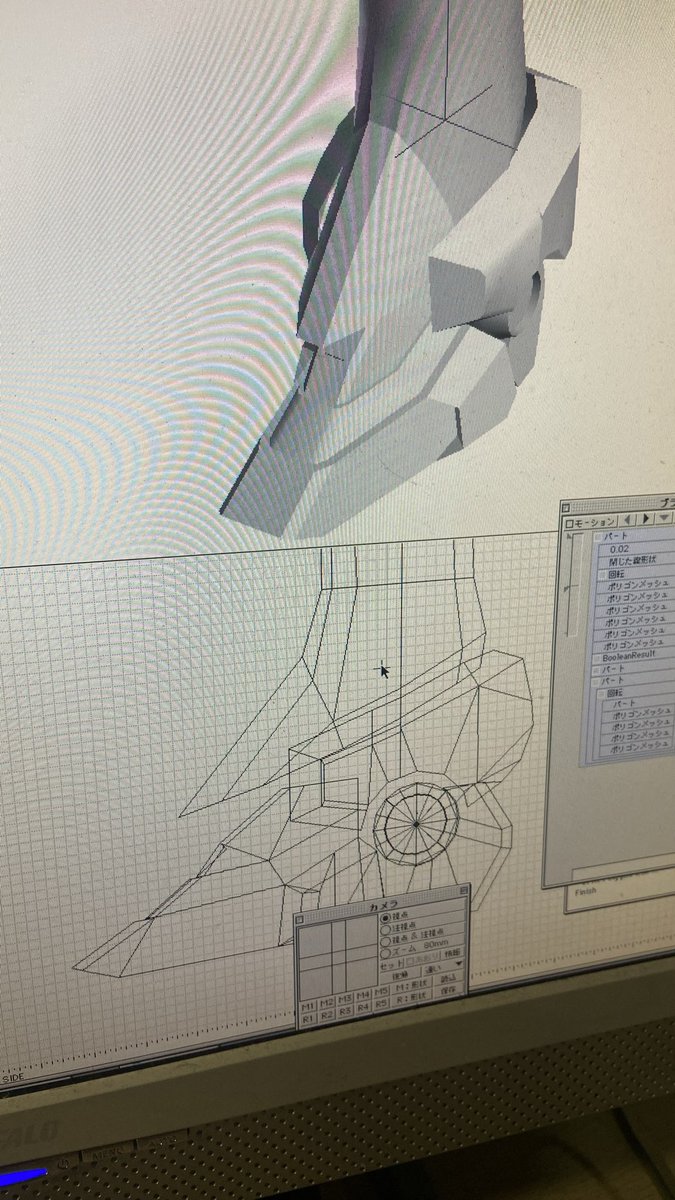Click the セット button in Camera panel
This screenshot has width=675, height=1200.
[x=391, y=964]
